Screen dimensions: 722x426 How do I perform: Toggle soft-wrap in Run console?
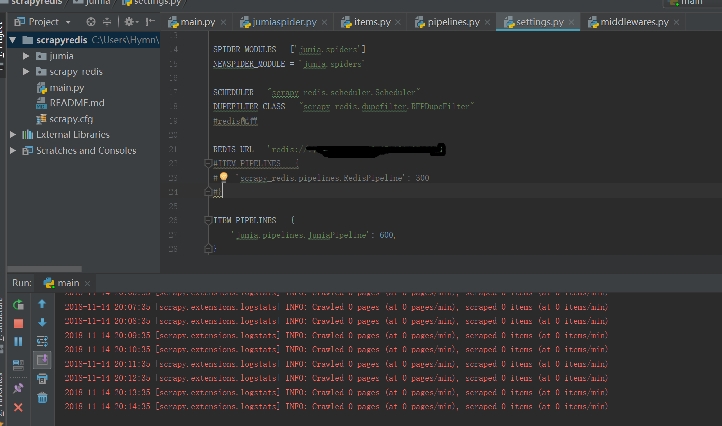[42, 341]
